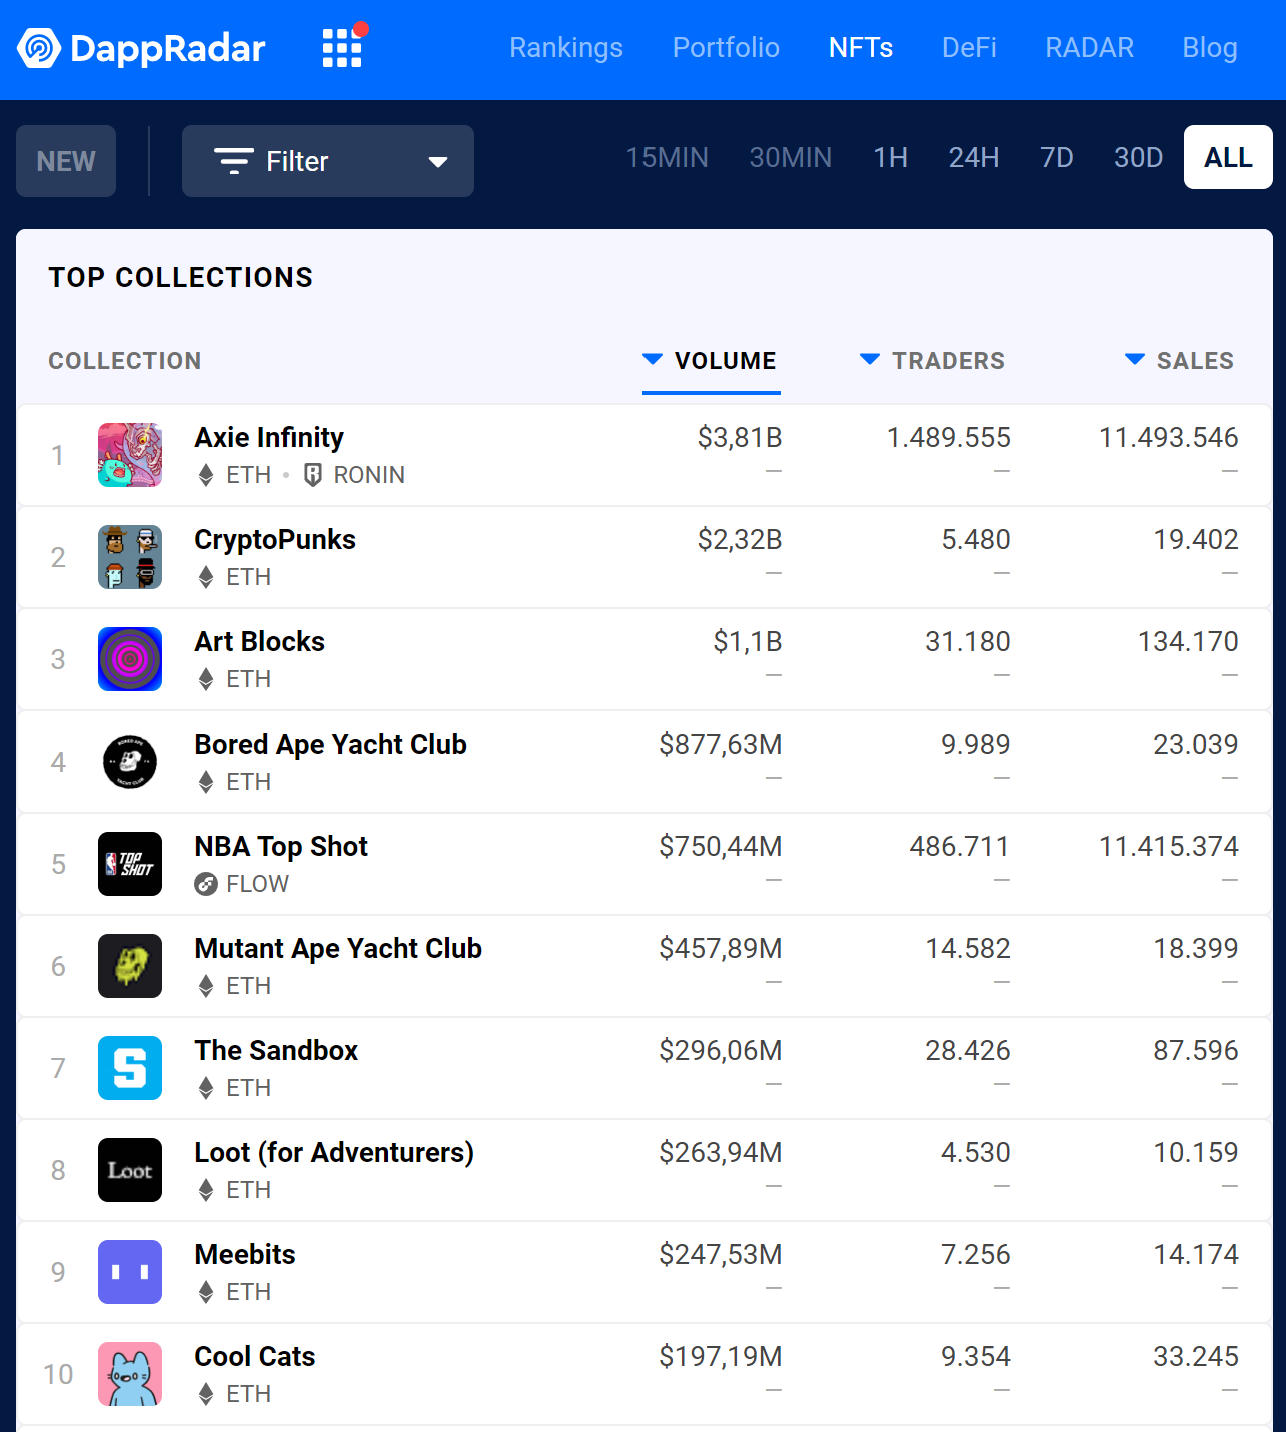Click the Art Blocks collection icon
This screenshot has height=1432, width=1286.
pos(130,659)
